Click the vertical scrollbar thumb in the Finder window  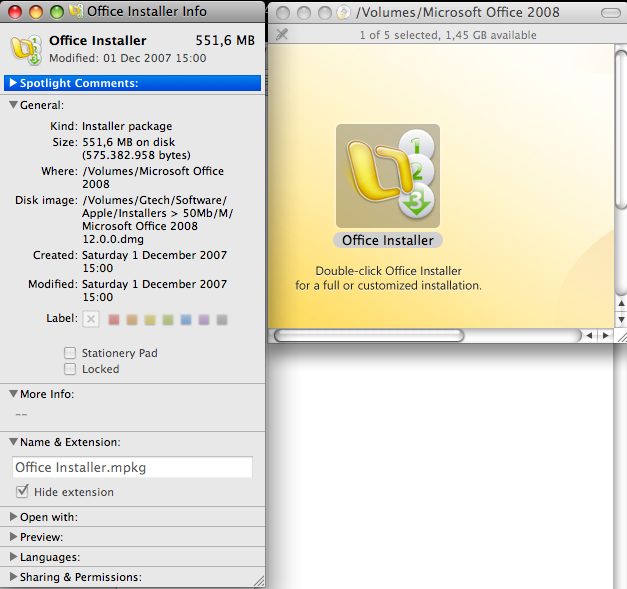pos(621,130)
